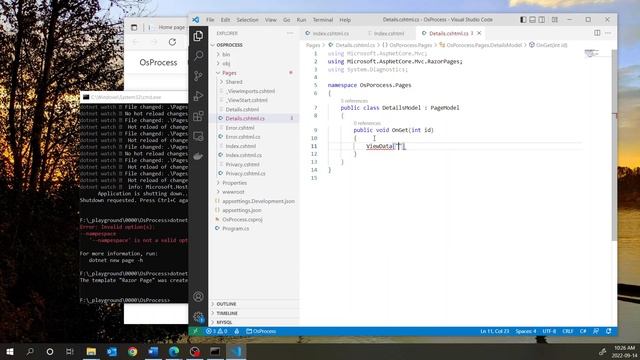Open Customize Layout button in title bar
This screenshot has height=360, width=640.
(555, 20)
